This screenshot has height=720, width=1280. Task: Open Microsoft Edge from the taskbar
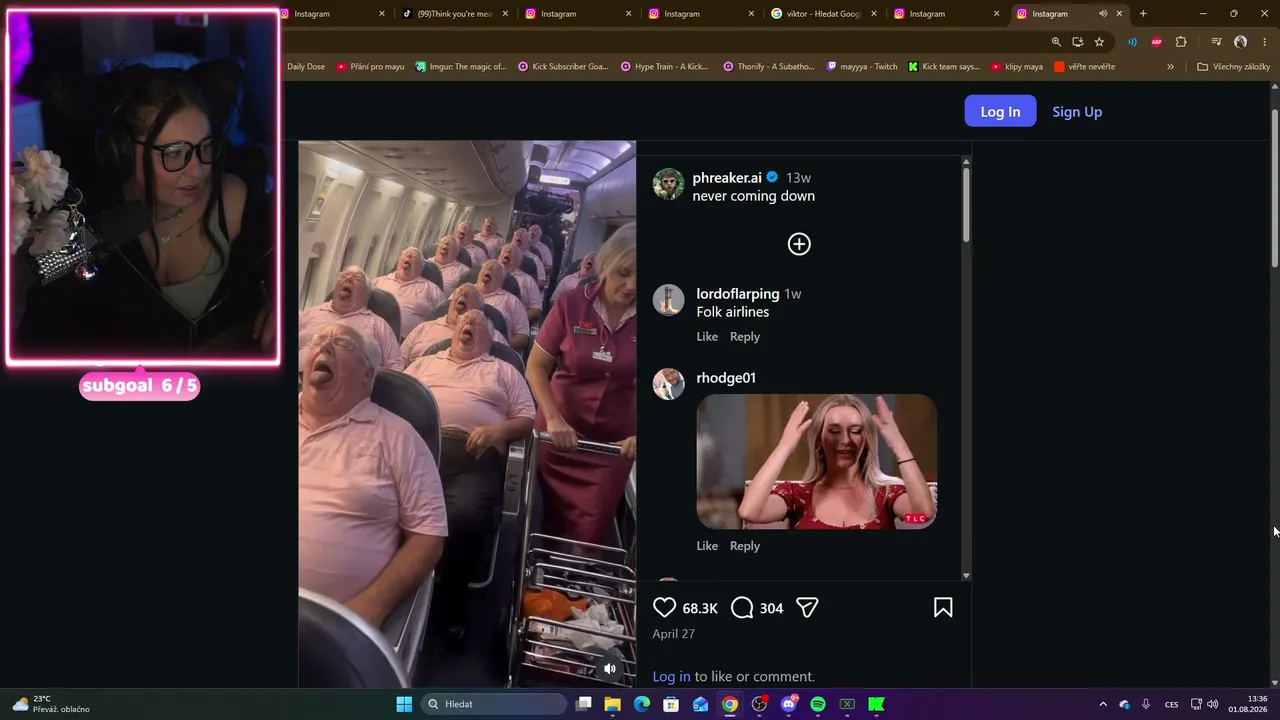642,704
